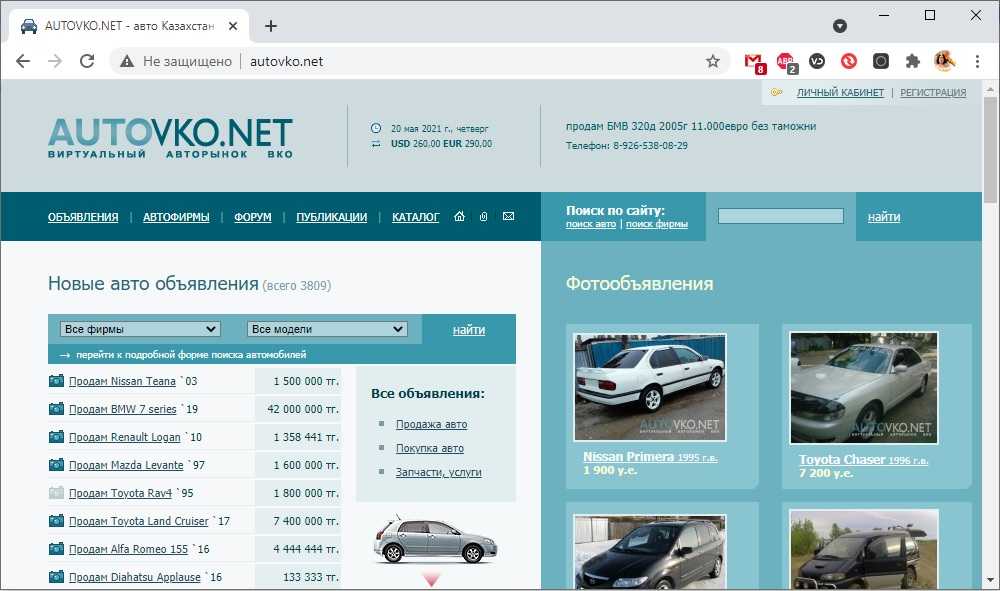Viewport: 1000px width, 591px height.
Task: Bookmark this page with the star icon
Action: (713, 61)
